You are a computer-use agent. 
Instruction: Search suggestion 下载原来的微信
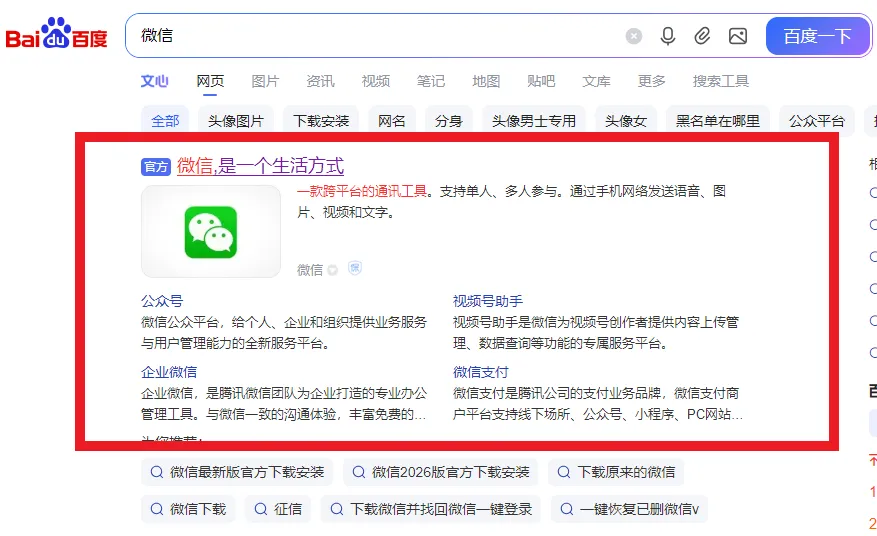click(616, 472)
